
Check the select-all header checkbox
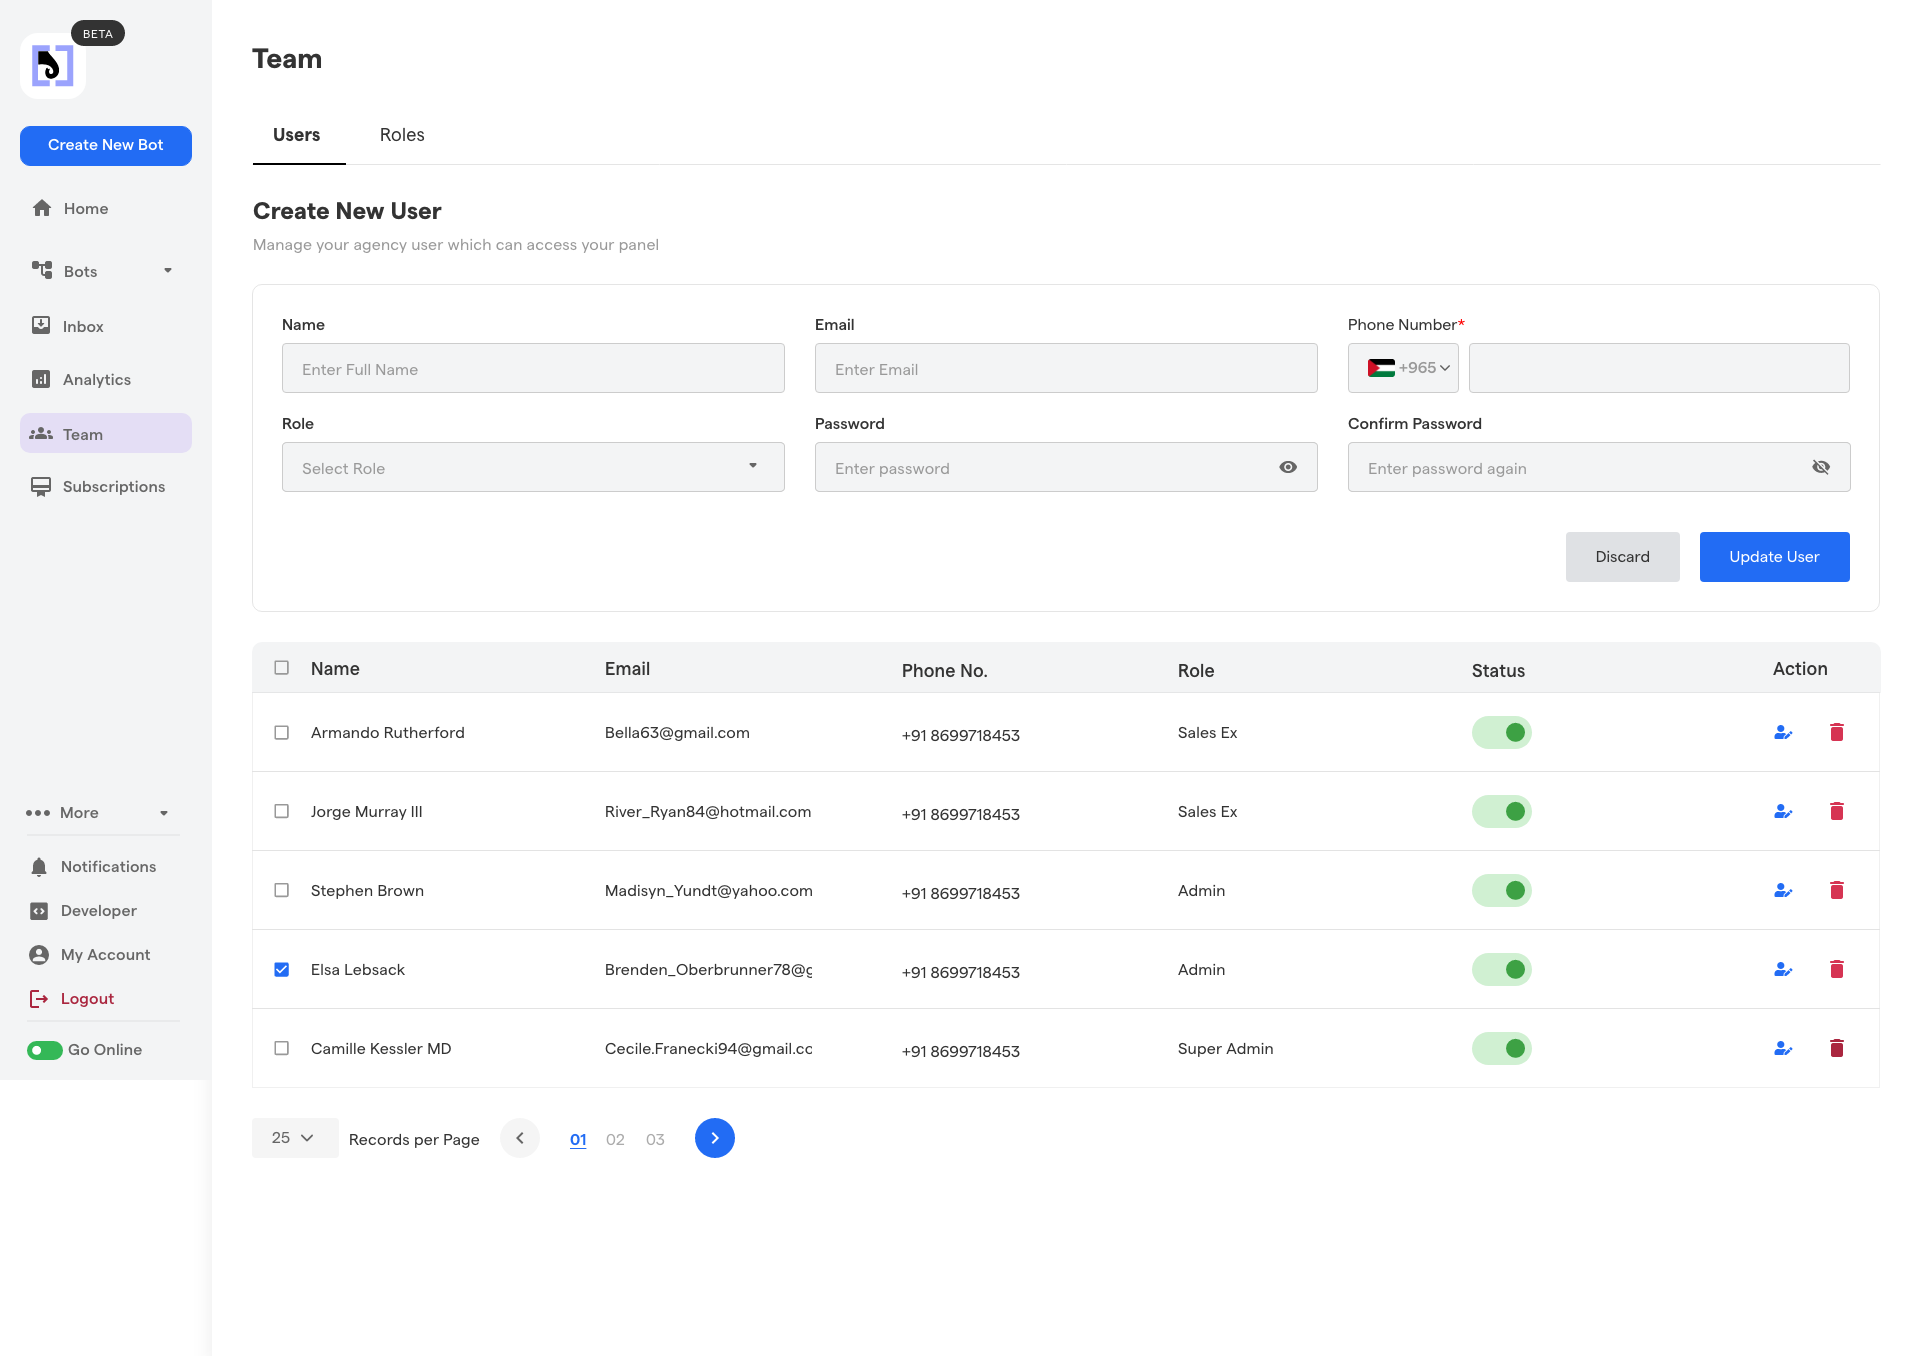point(282,668)
